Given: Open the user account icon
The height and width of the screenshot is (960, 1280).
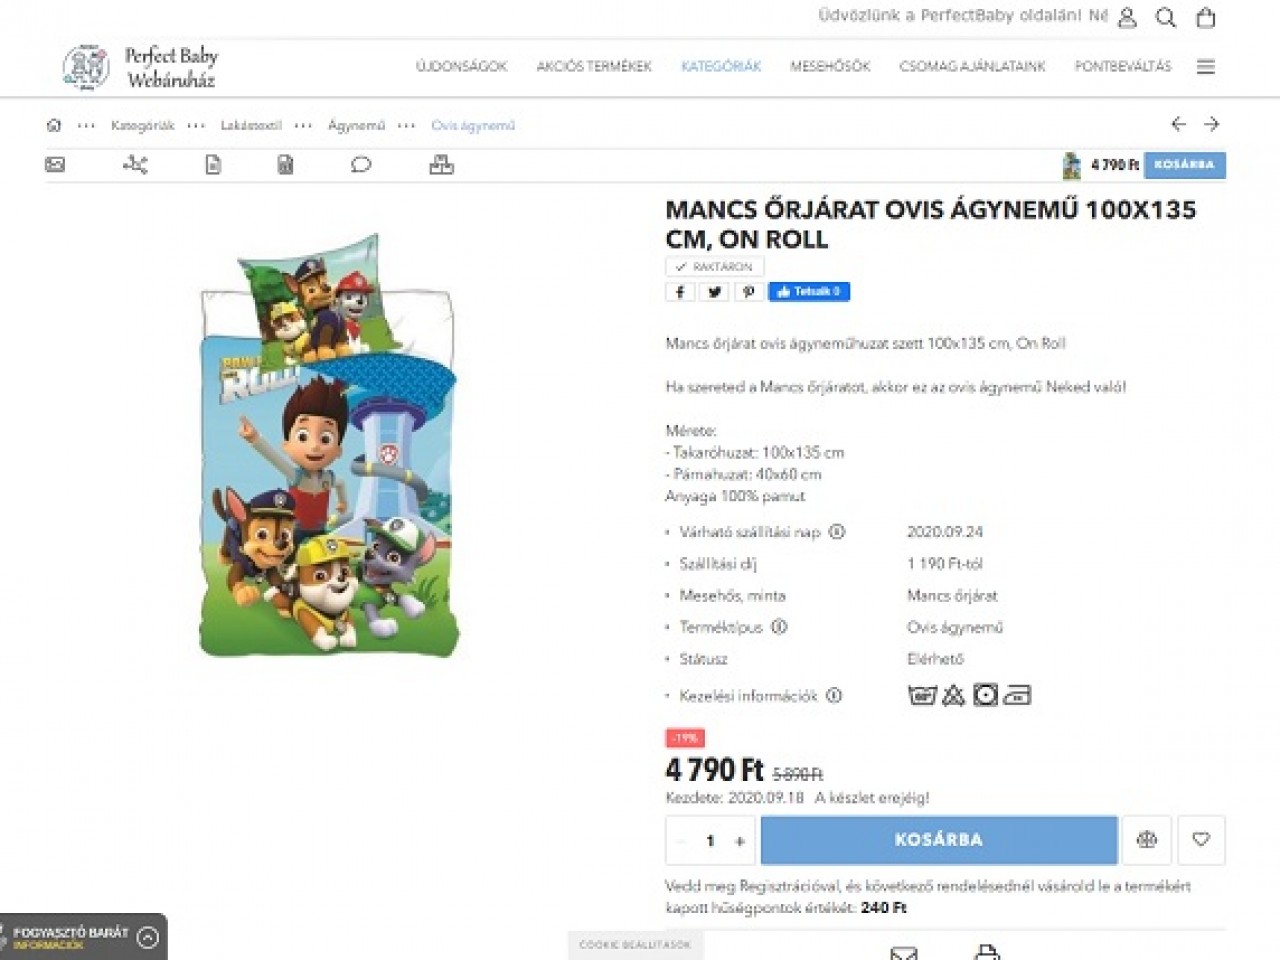Looking at the screenshot, I should pyautogui.click(x=1127, y=17).
